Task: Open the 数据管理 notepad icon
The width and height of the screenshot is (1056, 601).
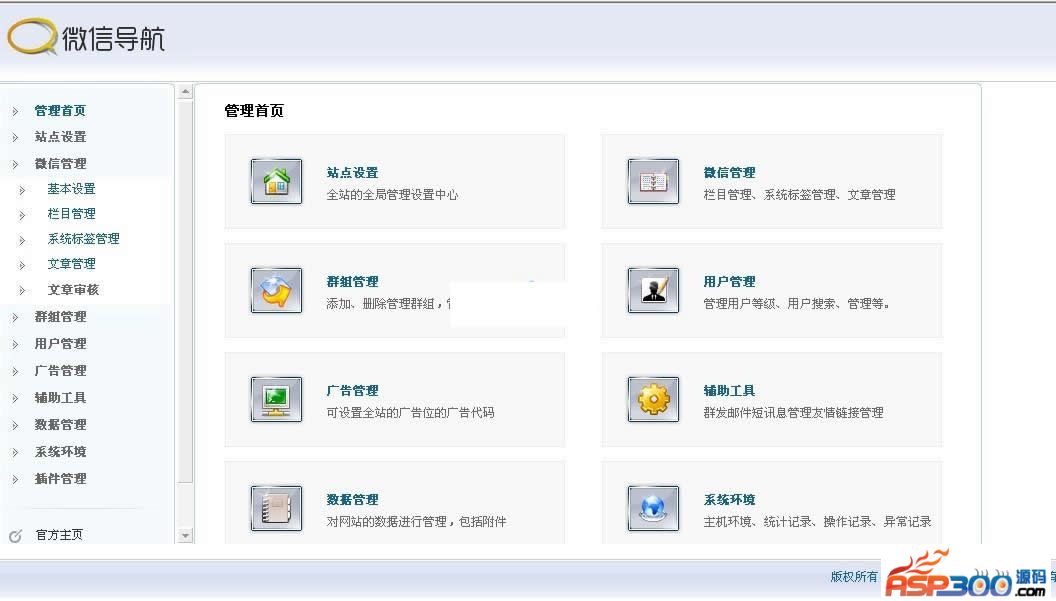Action: pos(276,509)
